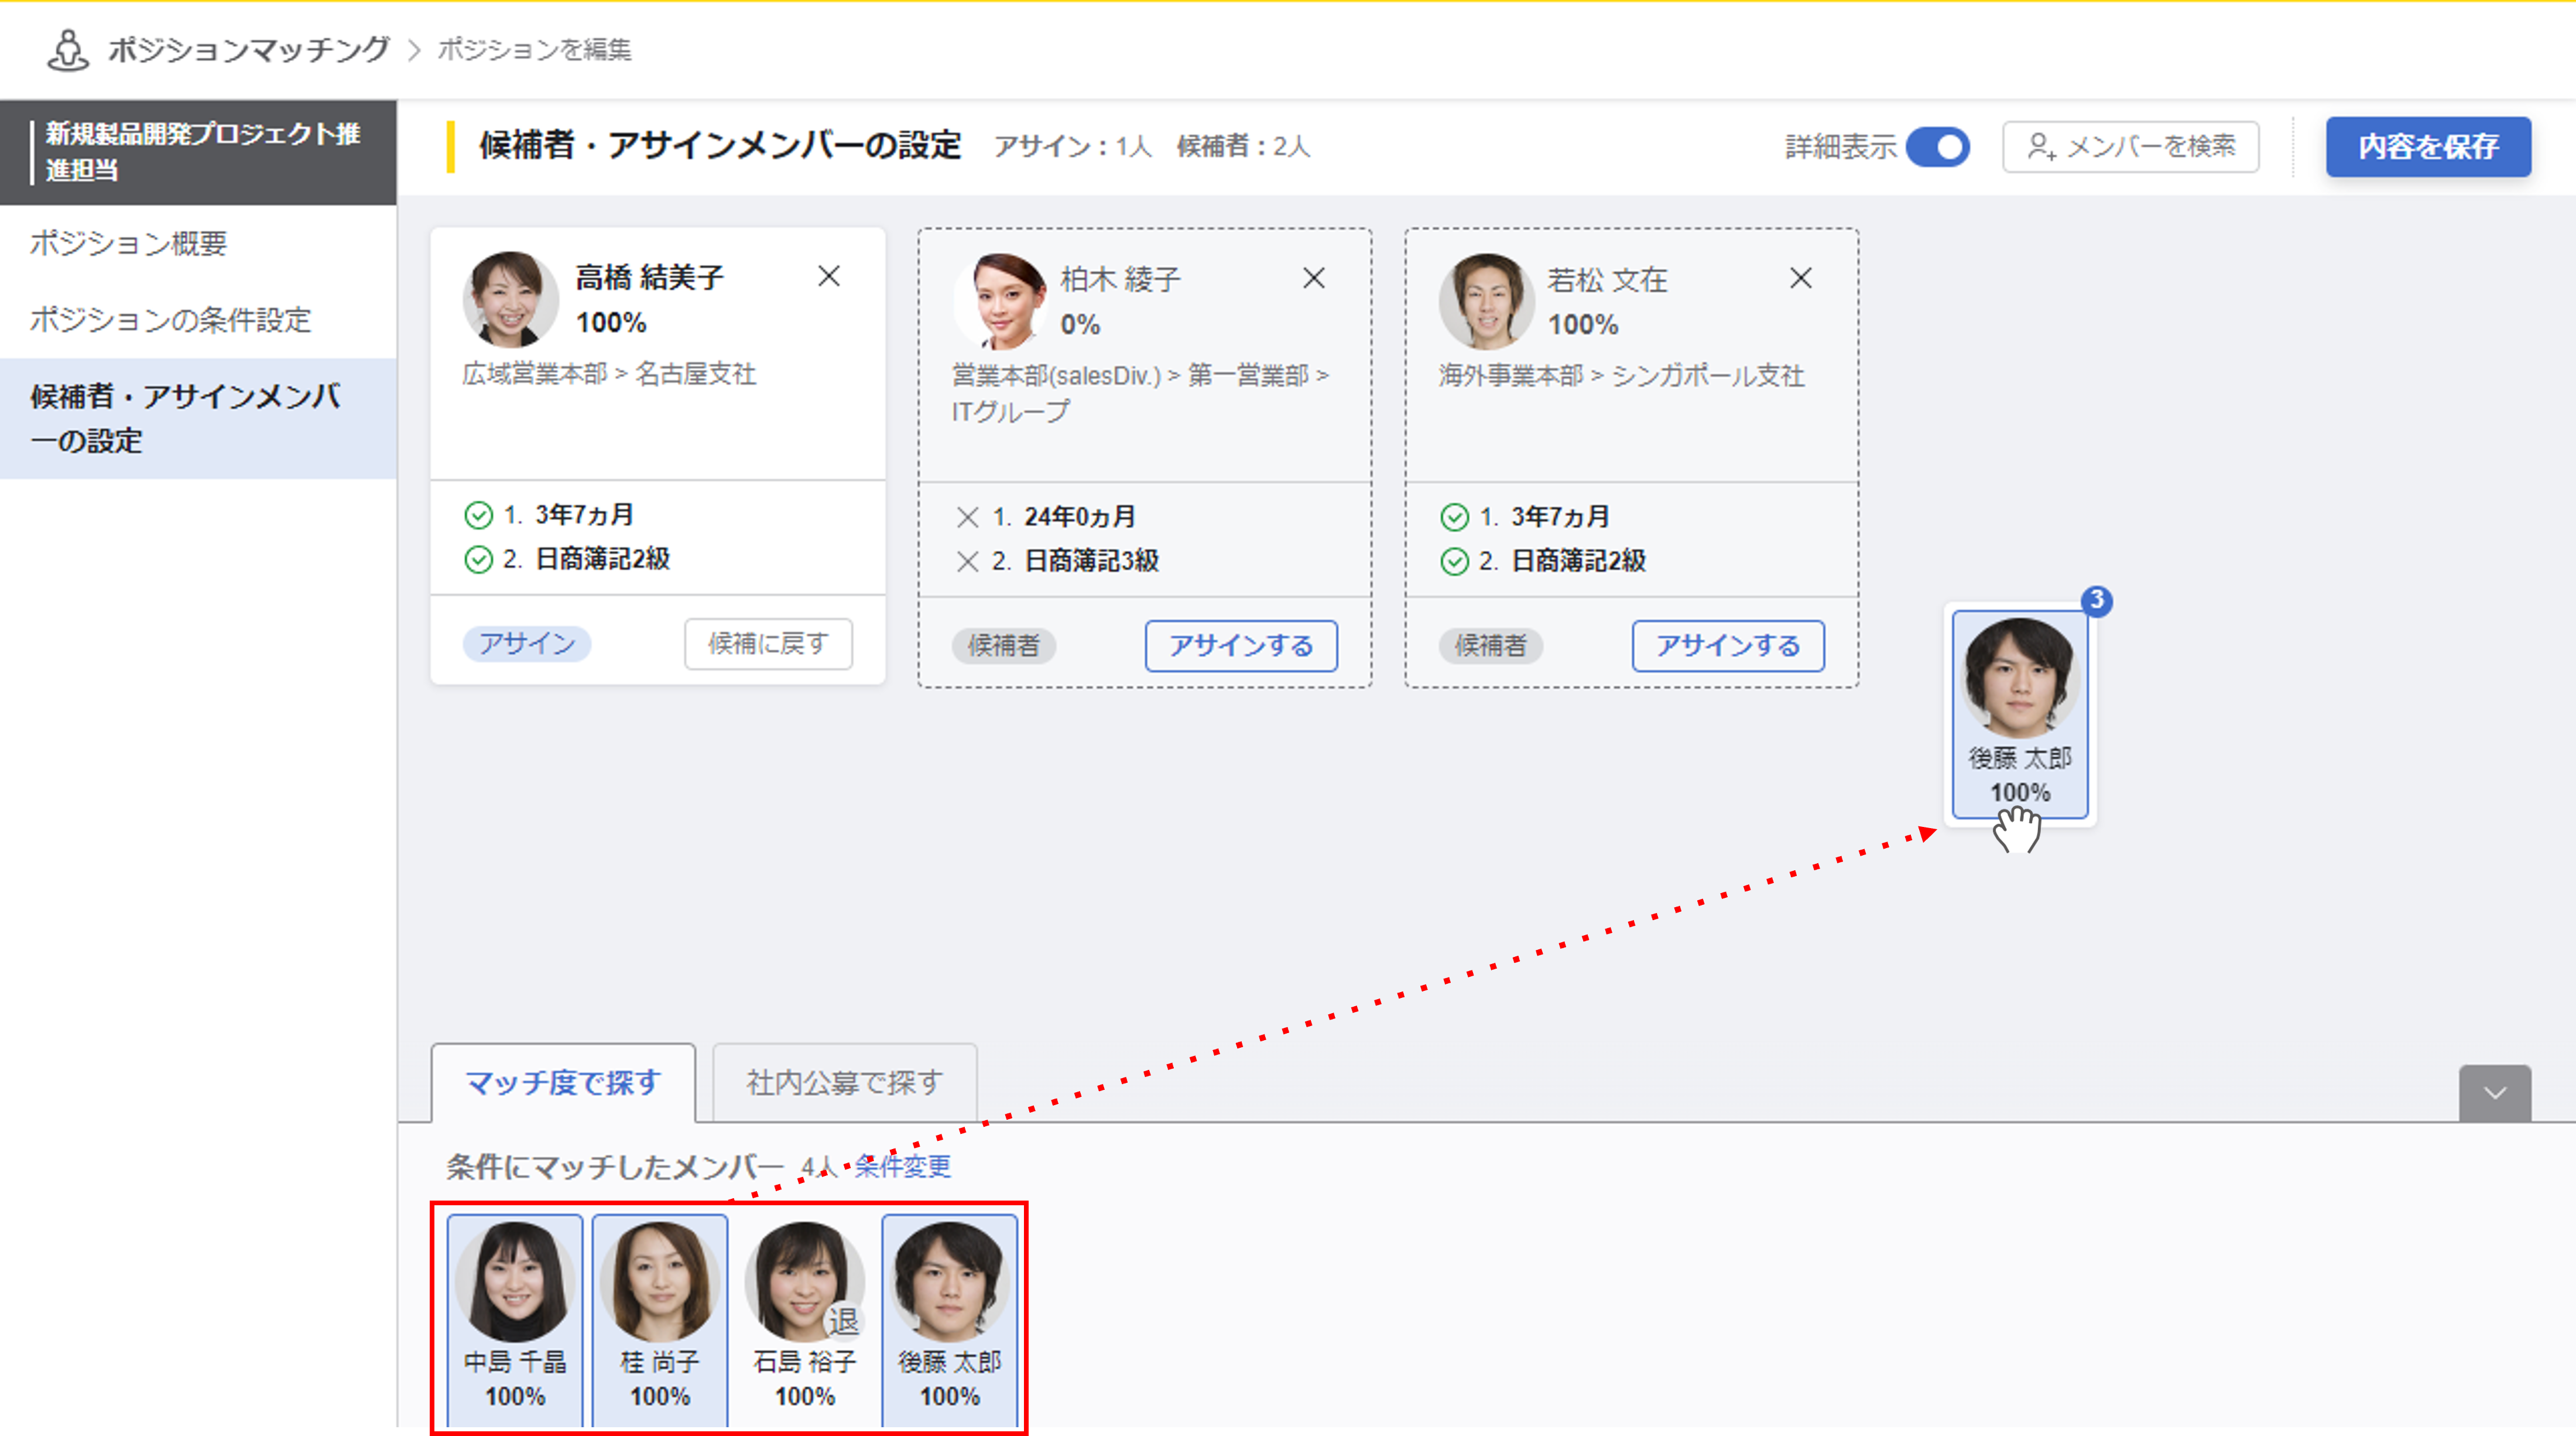Viewport: 2576px width, 1436px height.
Task: Click ポジションを編集 breadcrumb text
Action: [534, 49]
